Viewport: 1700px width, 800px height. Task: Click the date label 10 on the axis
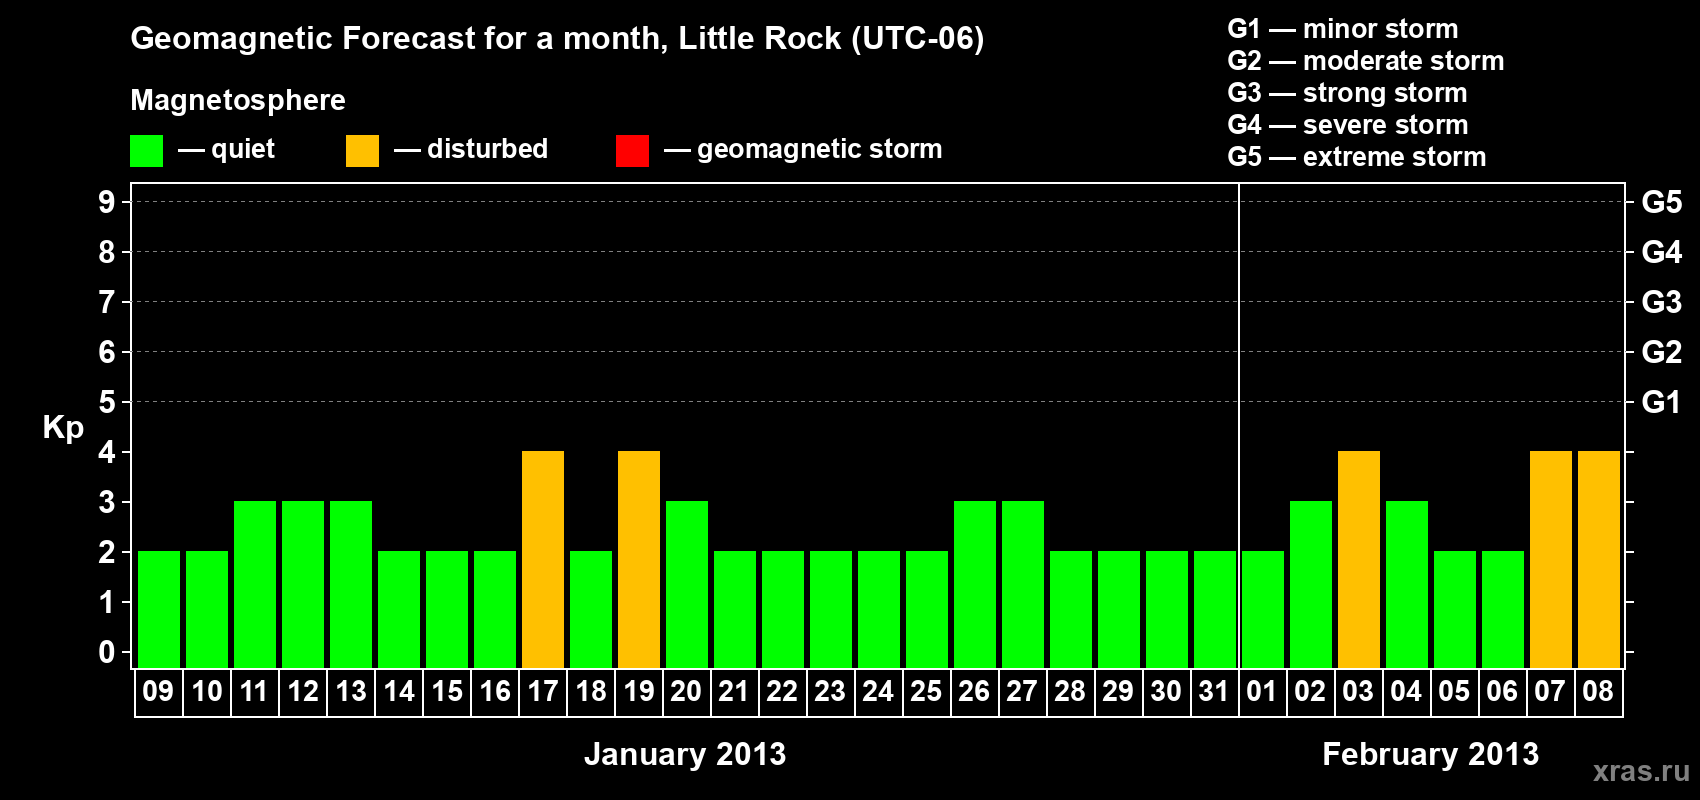(207, 692)
